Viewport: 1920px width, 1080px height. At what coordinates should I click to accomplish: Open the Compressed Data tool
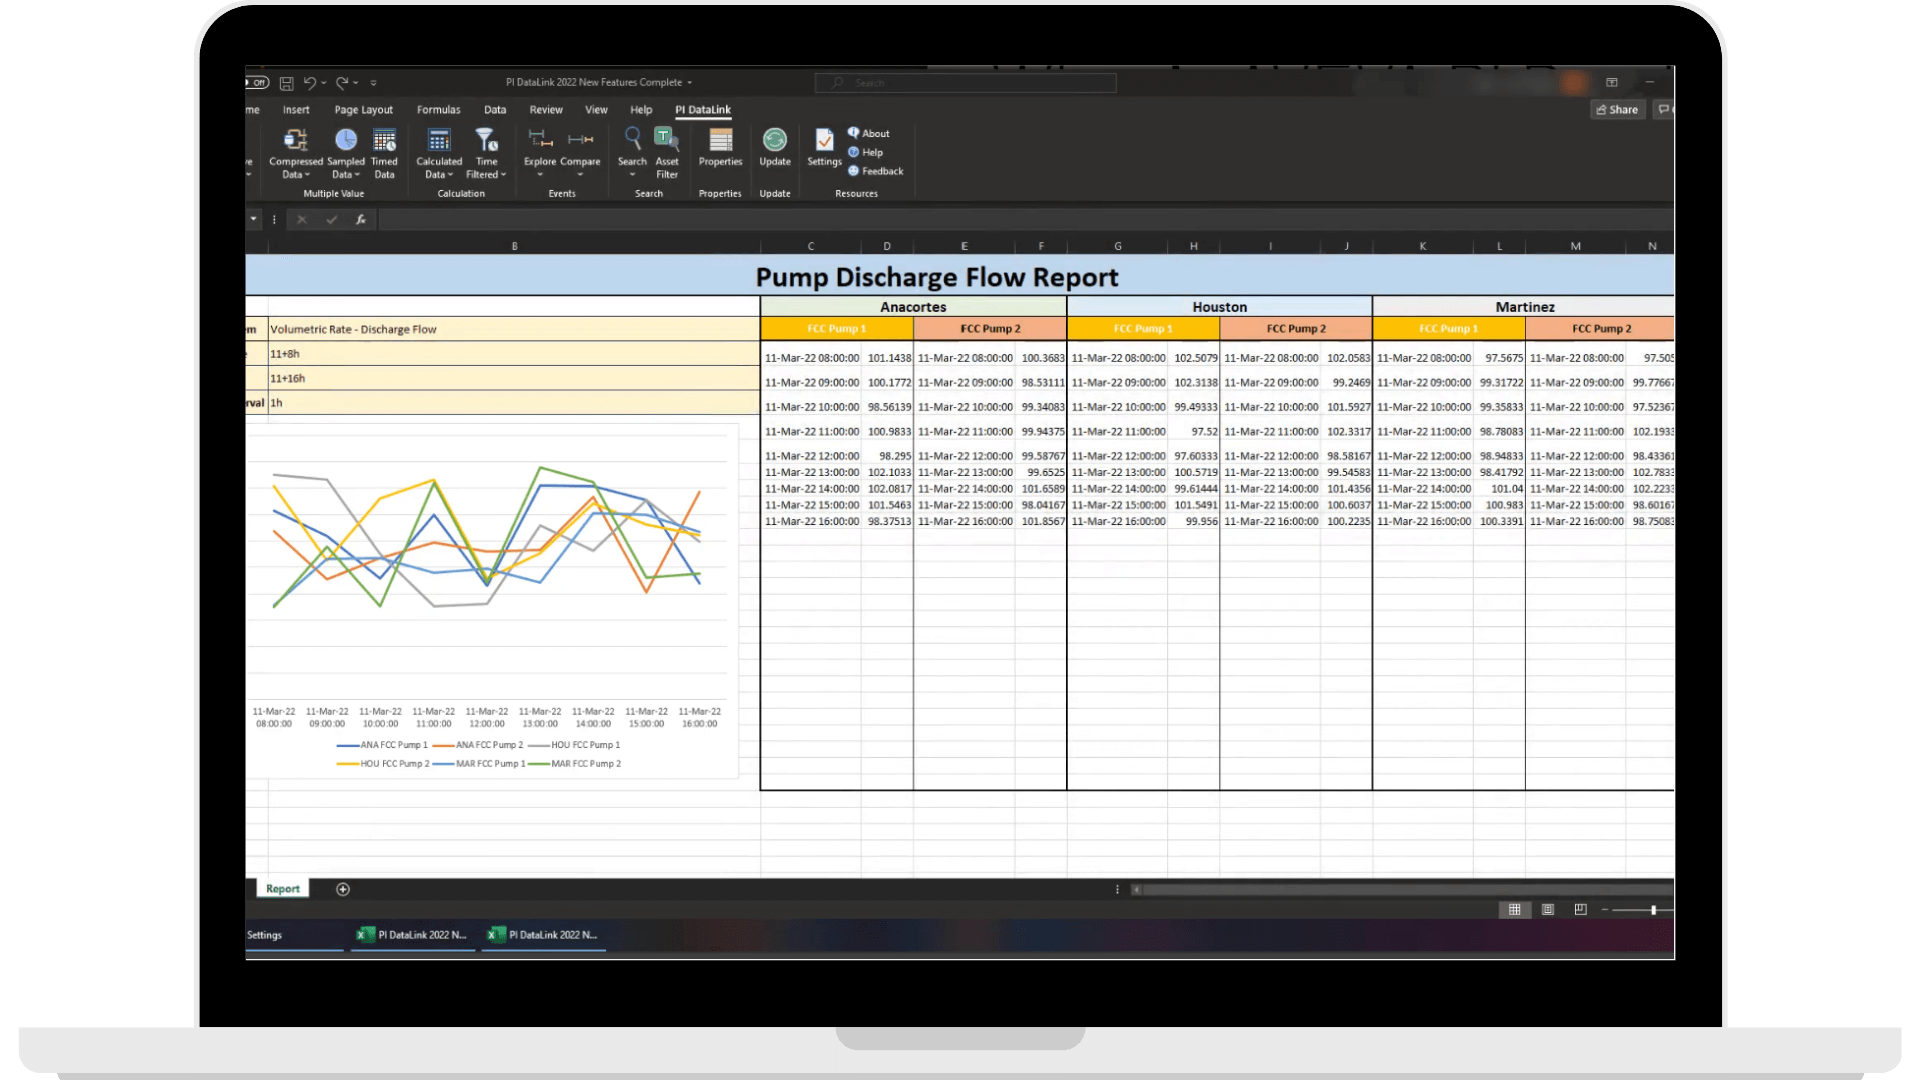pos(296,150)
